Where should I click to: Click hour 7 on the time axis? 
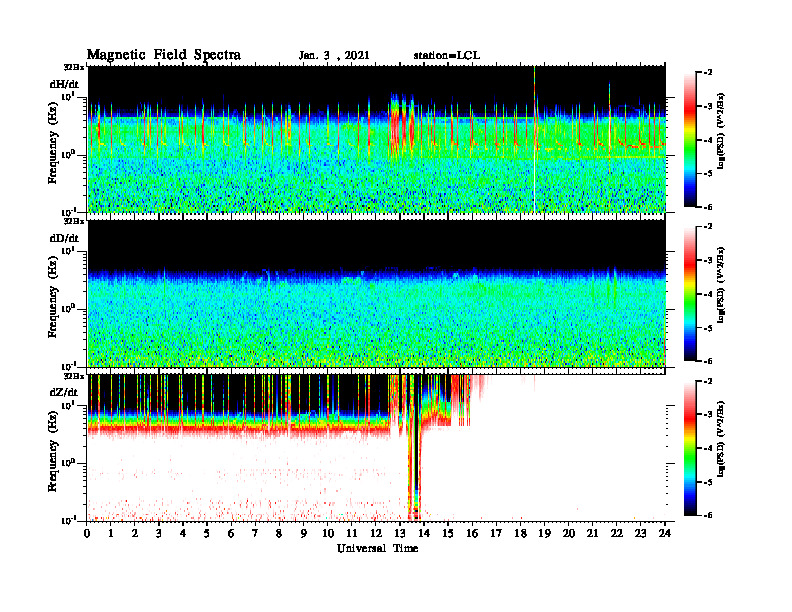click(255, 533)
